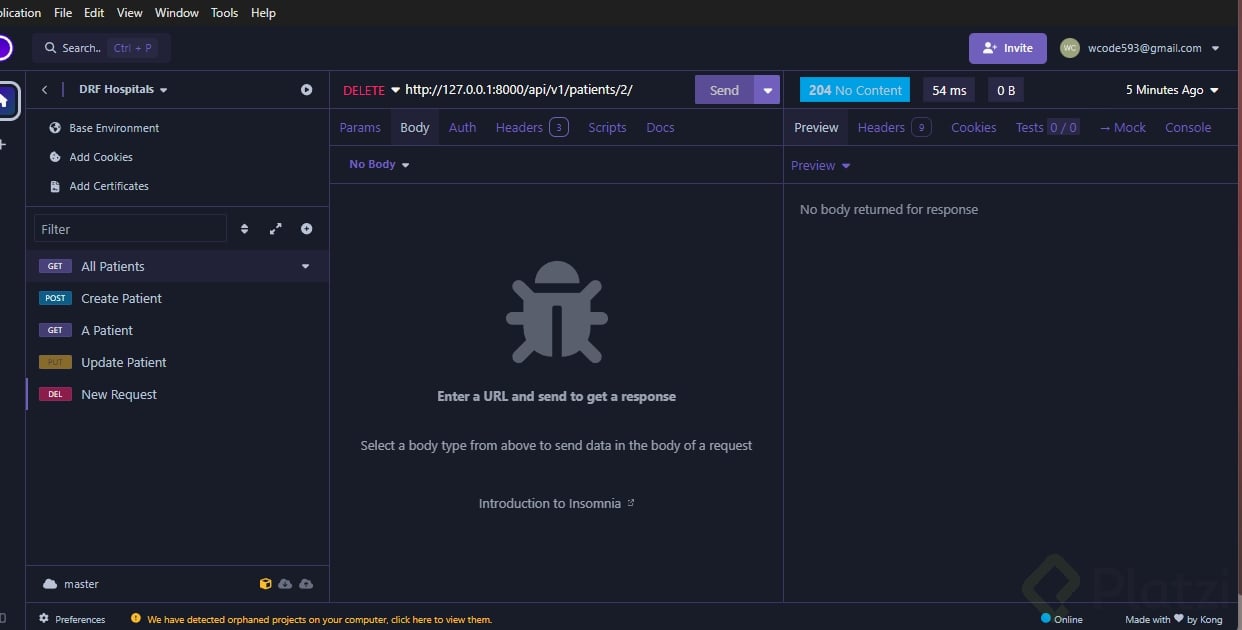Open the Window menu
The width and height of the screenshot is (1242, 630).
tap(177, 13)
